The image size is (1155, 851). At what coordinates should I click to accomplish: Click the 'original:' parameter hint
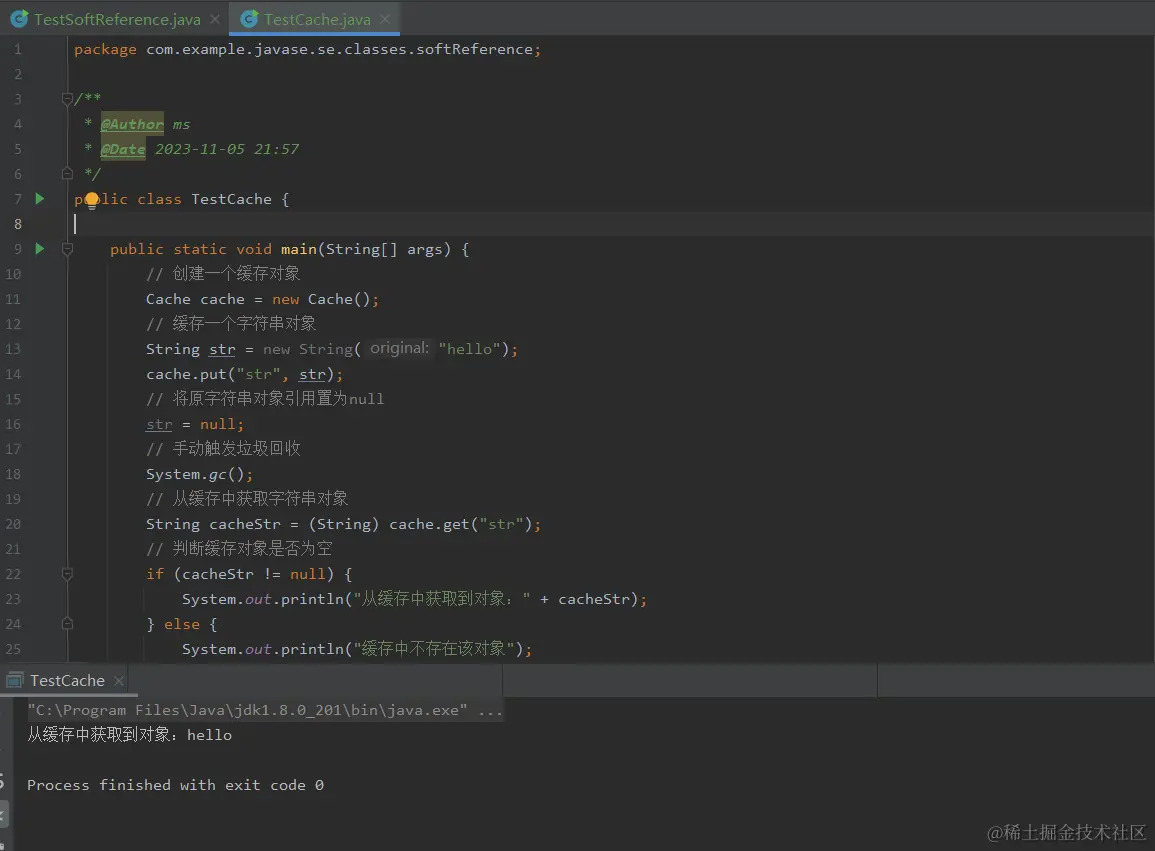click(x=399, y=349)
